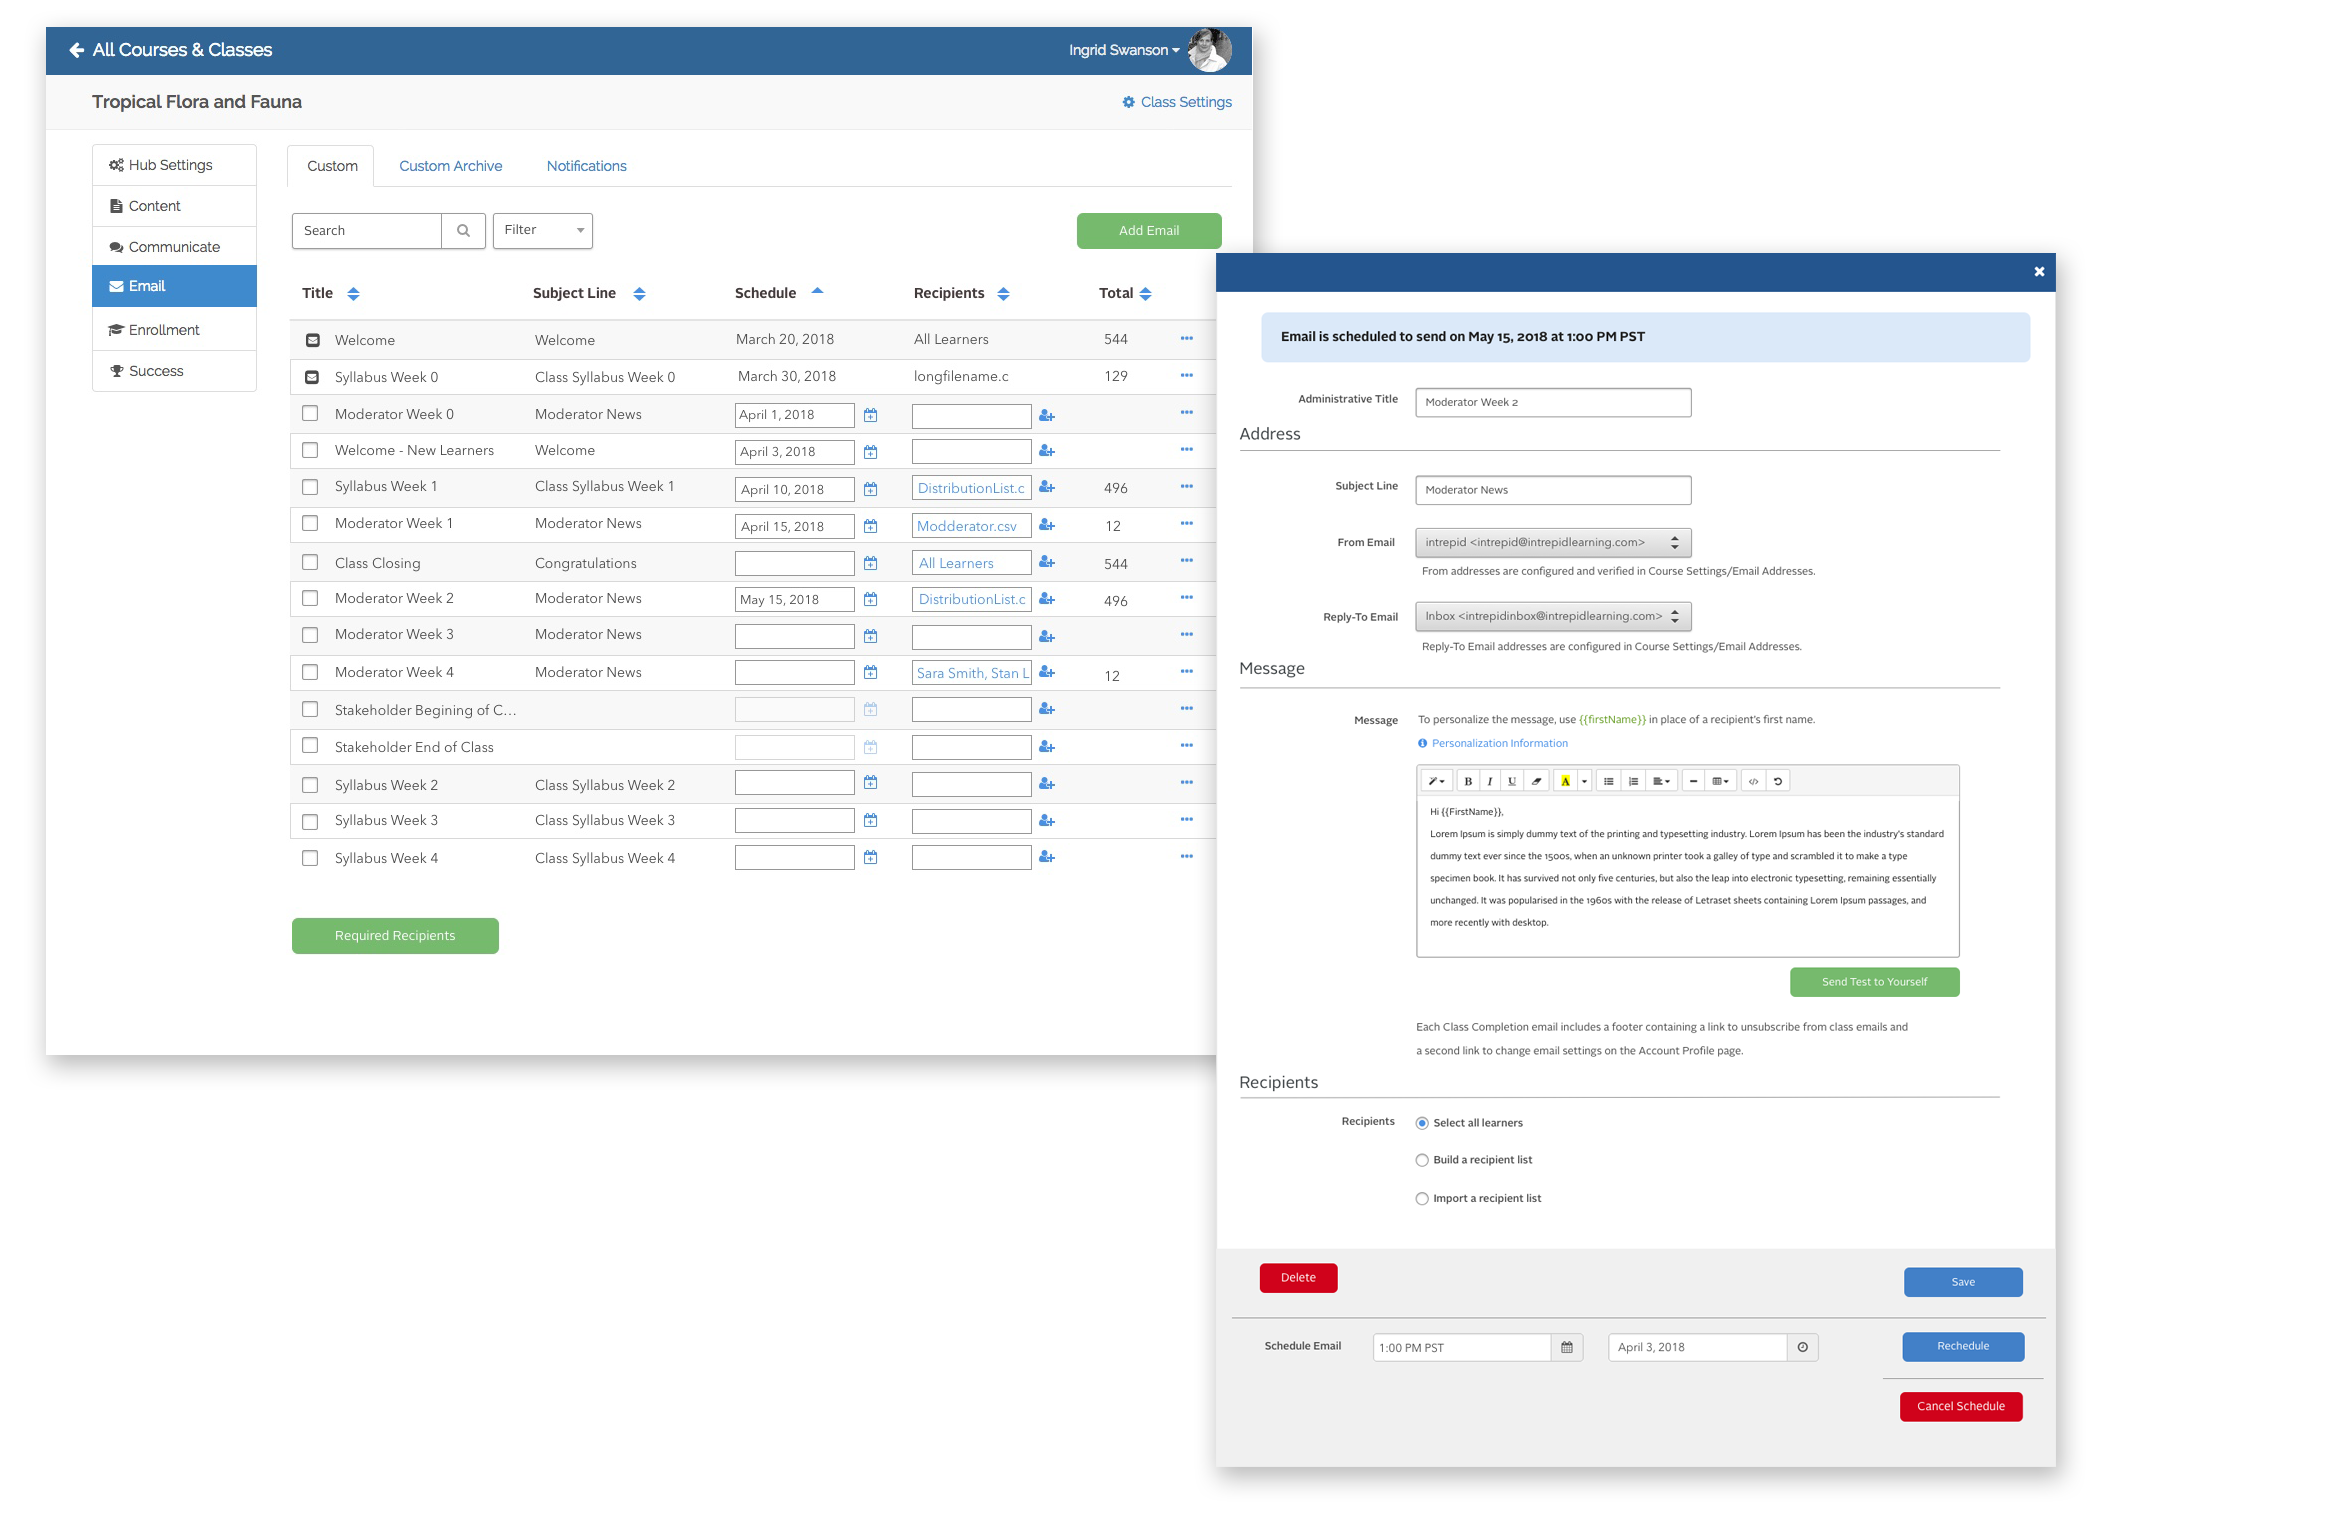Check the Class Closing row checkbox
Viewport: 2348px width, 1523px height.
pos(310,562)
